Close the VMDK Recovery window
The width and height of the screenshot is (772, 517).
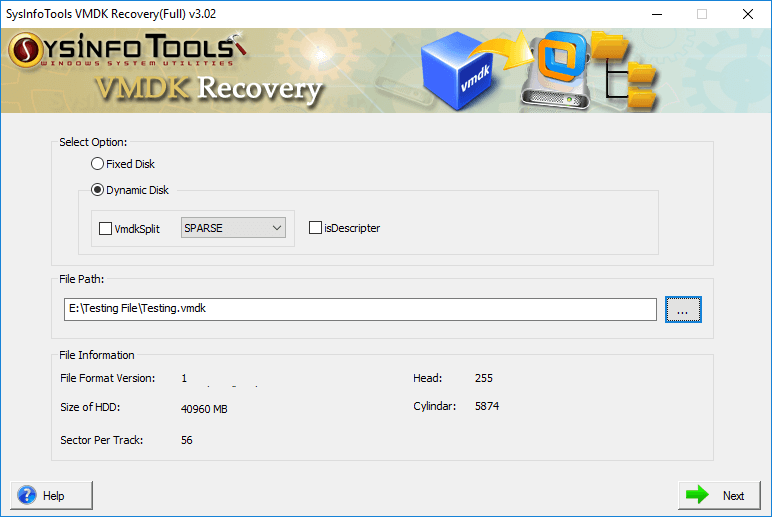click(x=747, y=14)
